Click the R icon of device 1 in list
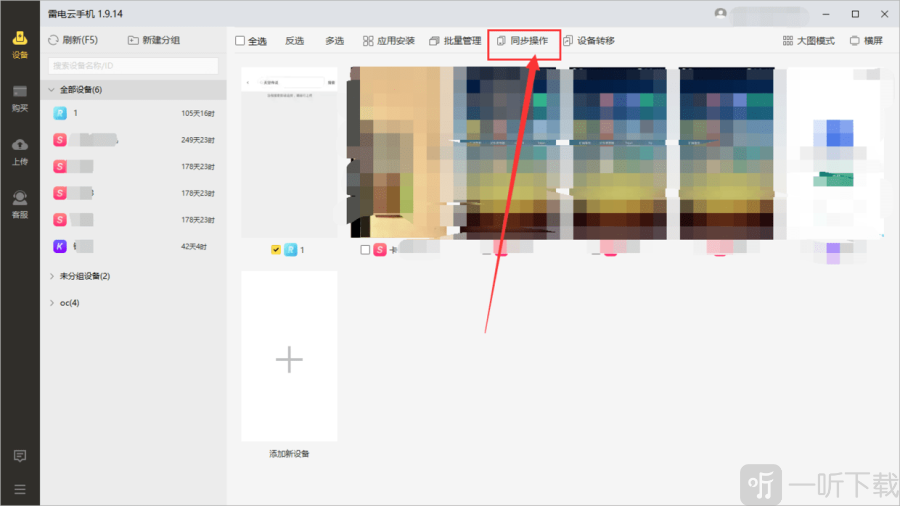The height and width of the screenshot is (506, 900). point(60,113)
